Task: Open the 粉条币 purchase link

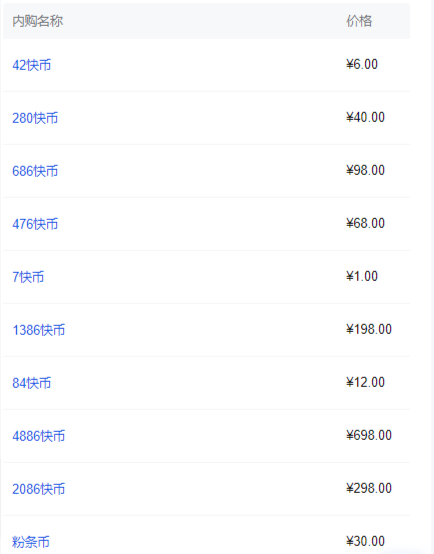Action: tap(31, 542)
